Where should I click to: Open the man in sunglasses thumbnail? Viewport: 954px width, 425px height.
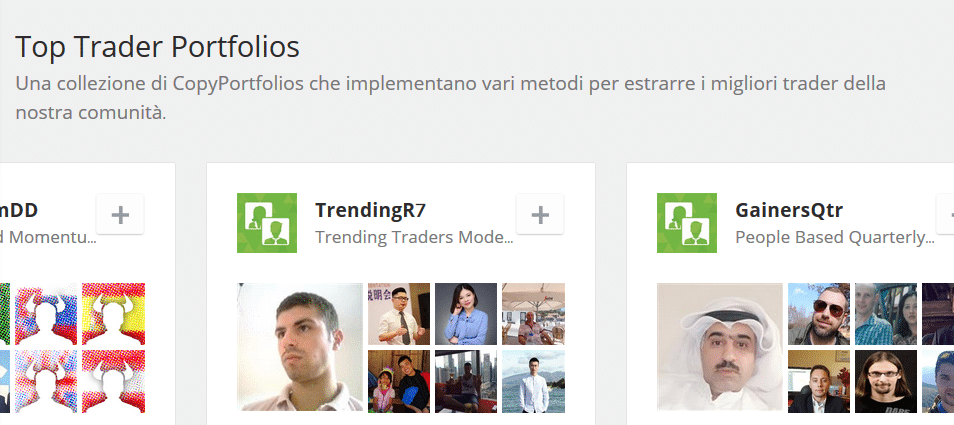click(819, 314)
